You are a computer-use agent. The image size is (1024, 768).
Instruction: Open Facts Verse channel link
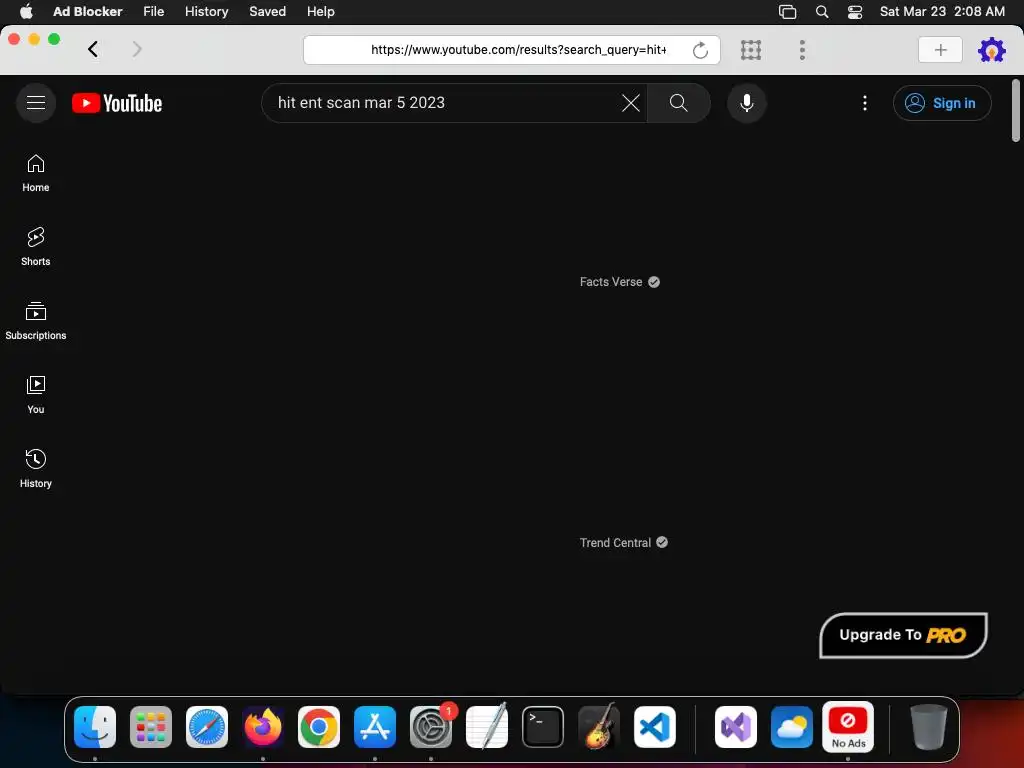coord(611,282)
